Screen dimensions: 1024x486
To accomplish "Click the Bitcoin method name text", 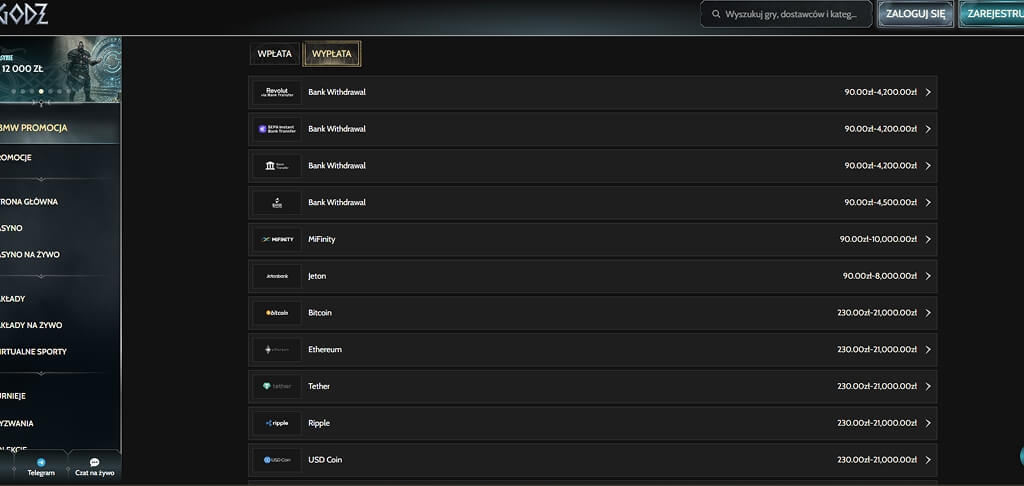I will (x=320, y=313).
